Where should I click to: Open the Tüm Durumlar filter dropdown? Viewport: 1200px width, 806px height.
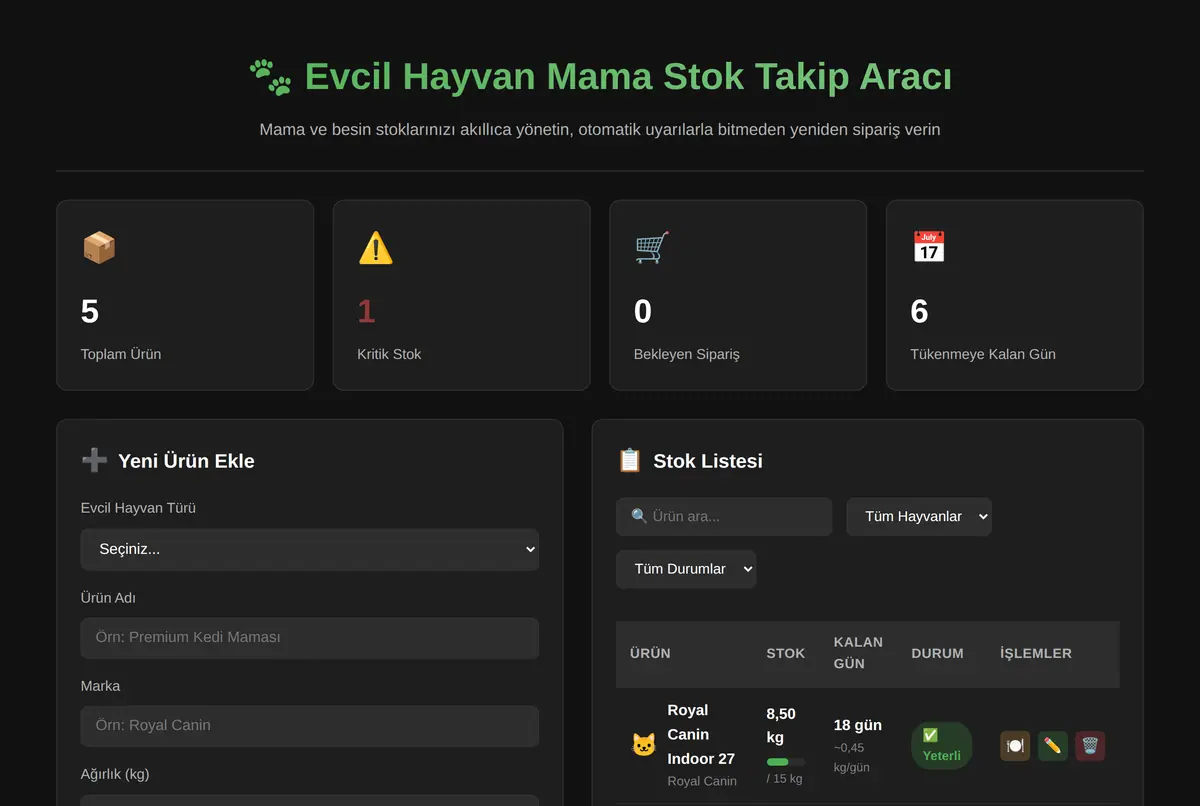coord(686,568)
